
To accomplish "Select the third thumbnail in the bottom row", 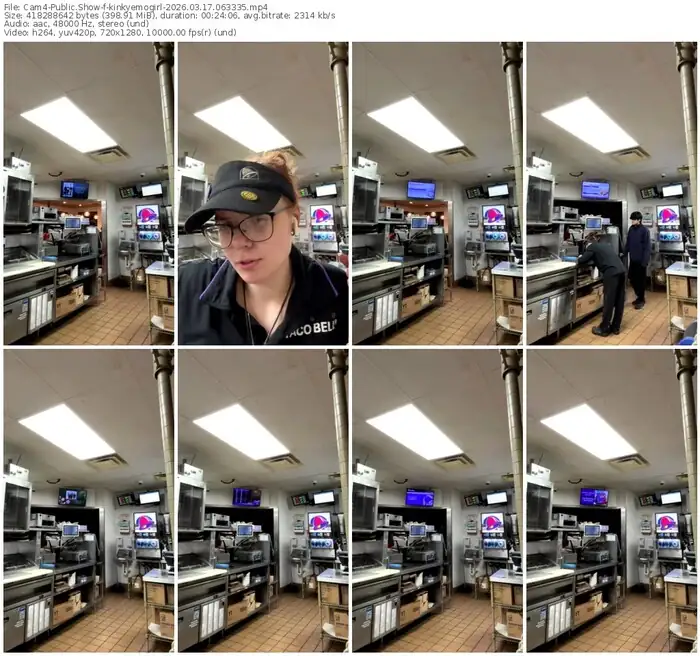I will click(x=438, y=501).
